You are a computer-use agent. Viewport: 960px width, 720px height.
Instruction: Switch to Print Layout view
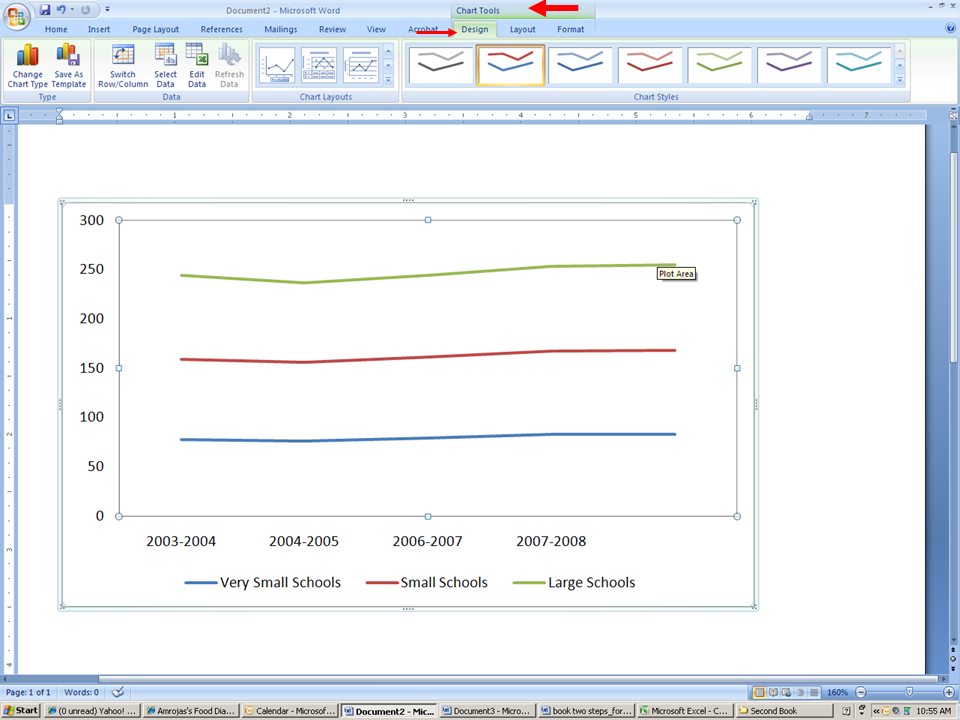pos(760,692)
